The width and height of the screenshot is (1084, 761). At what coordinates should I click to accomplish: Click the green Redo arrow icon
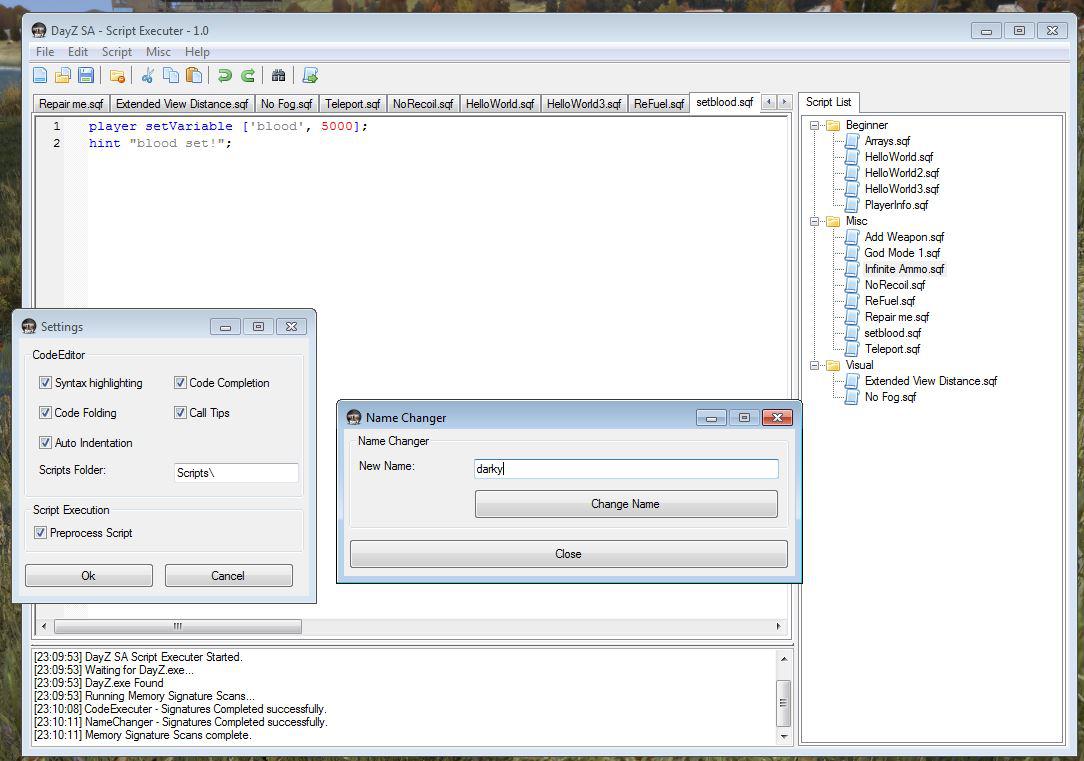pos(248,75)
